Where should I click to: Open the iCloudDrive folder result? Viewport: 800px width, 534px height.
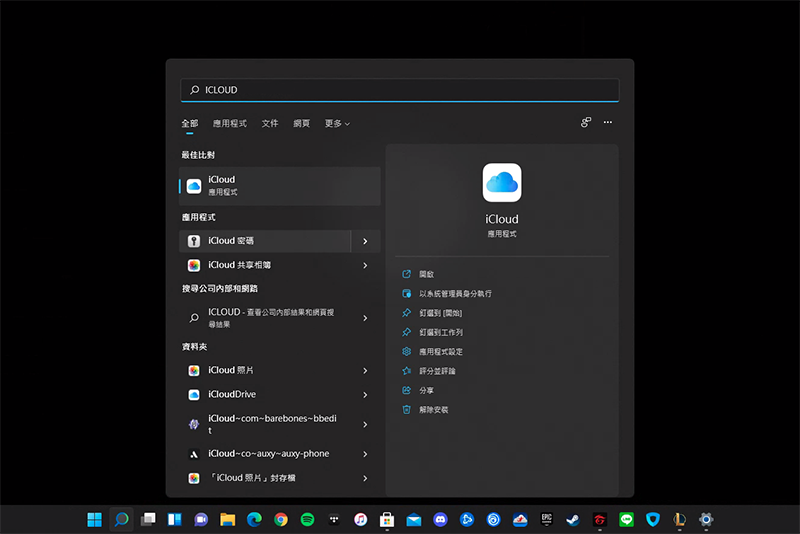[232, 395]
